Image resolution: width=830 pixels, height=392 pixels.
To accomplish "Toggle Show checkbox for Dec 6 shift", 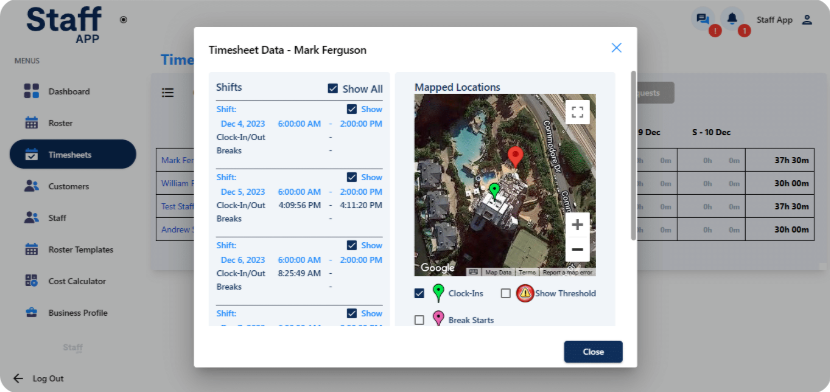I will (x=352, y=245).
